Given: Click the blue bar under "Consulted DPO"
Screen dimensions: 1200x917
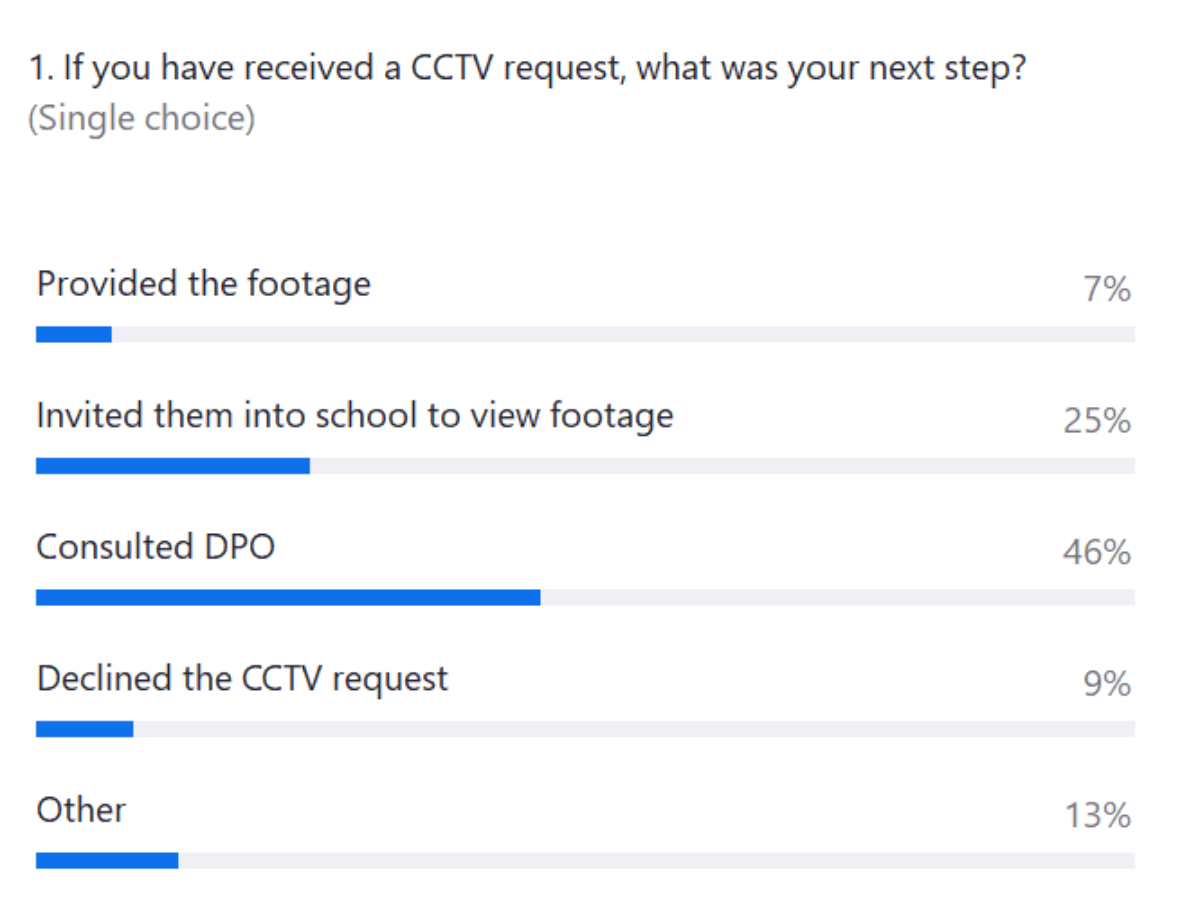Looking at the screenshot, I should 288,598.
